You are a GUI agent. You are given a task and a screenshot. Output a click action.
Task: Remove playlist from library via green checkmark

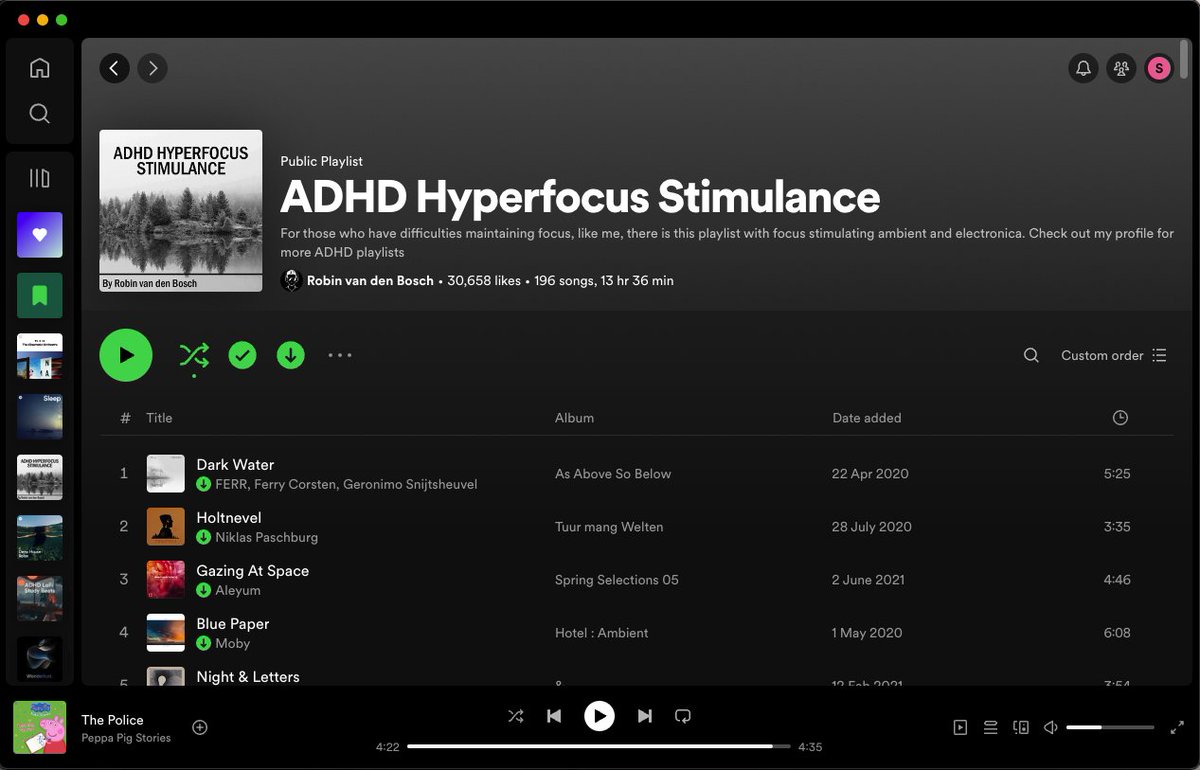click(x=242, y=355)
